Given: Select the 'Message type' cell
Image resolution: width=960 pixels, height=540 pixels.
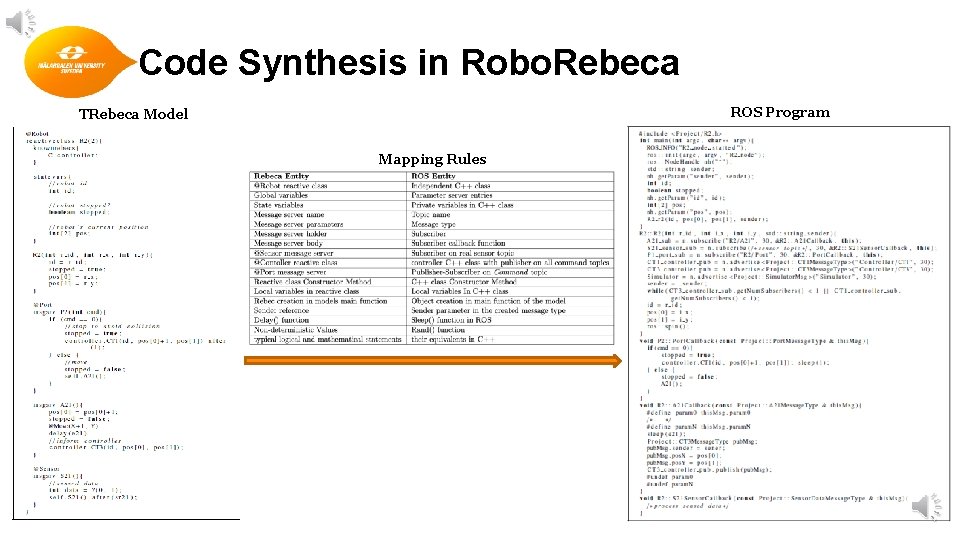Looking at the screenshot, I should [511, 224].
